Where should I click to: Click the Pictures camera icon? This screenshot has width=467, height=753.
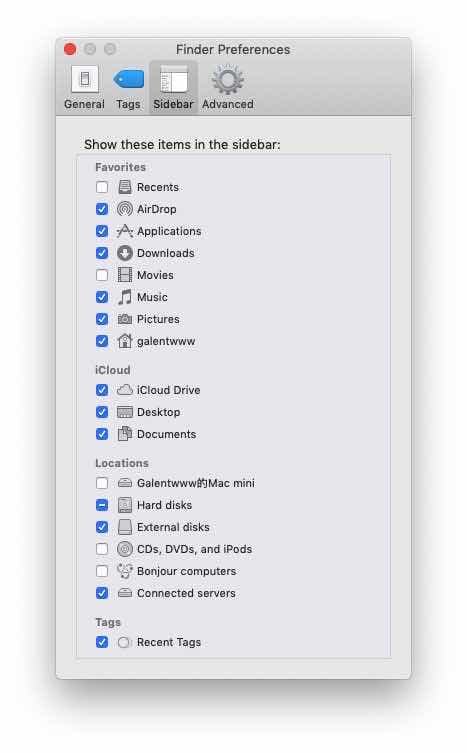pos(125,319)
